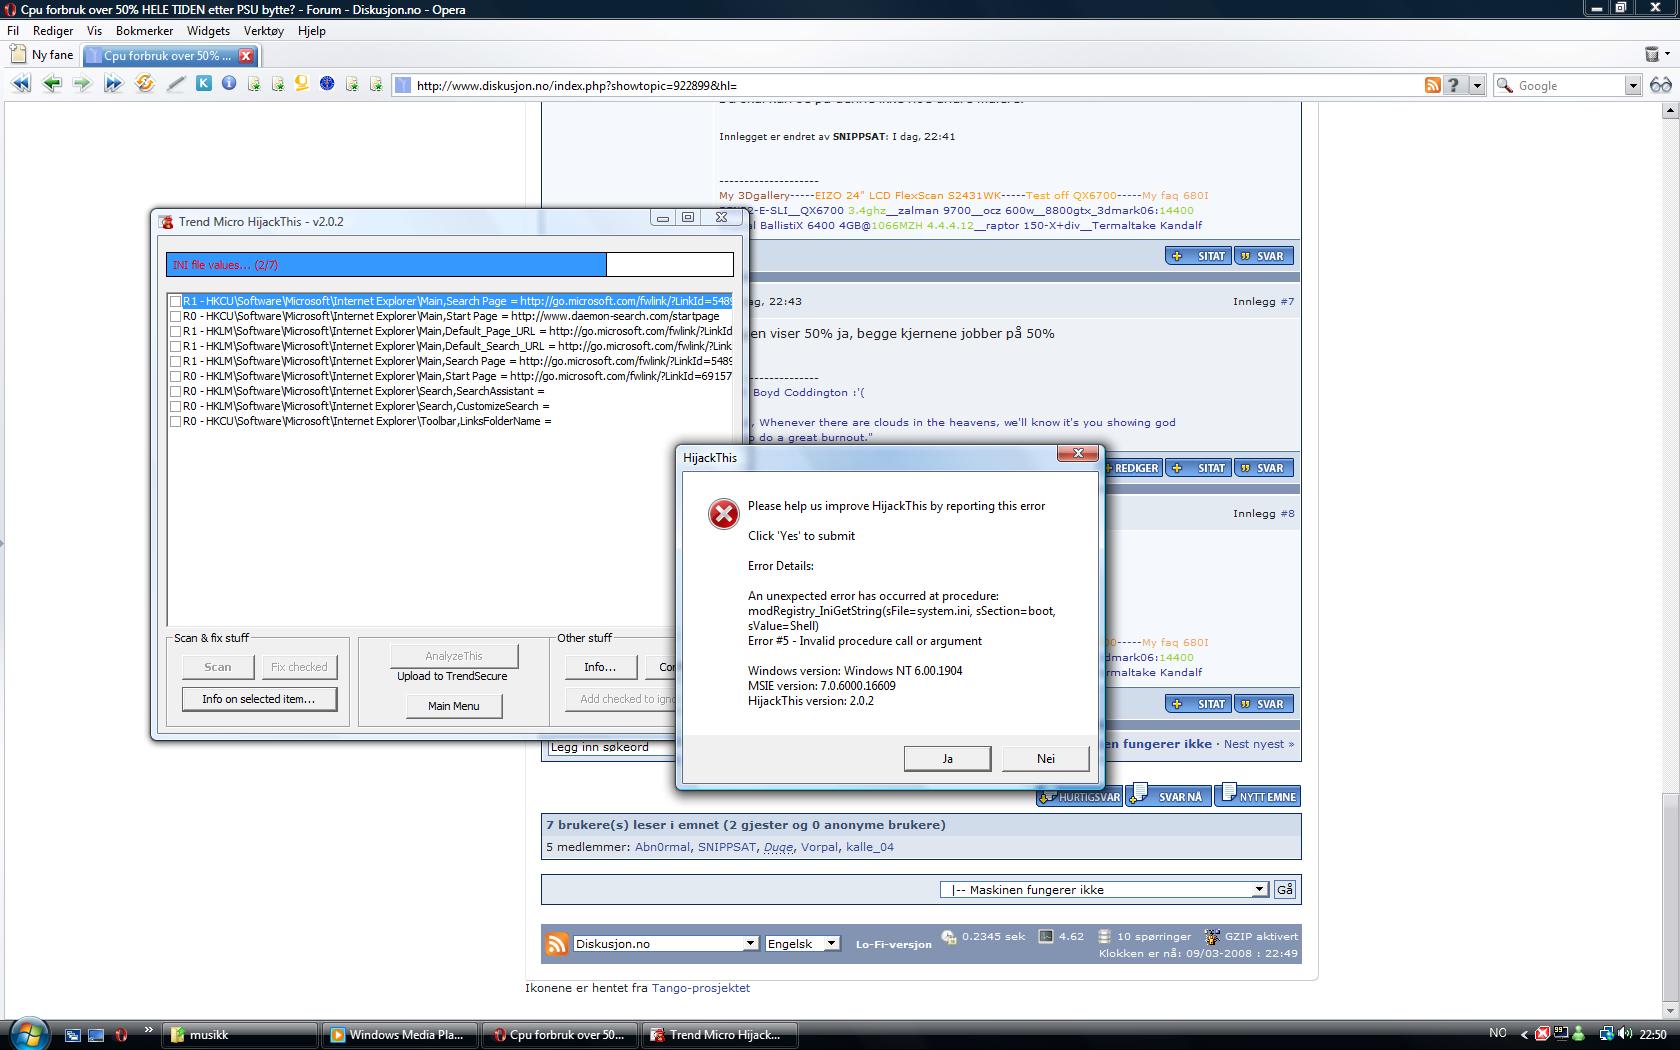Click the blue K toolbar icon
Viewport: 1680px width, 1050px height.
click(204, 84)
